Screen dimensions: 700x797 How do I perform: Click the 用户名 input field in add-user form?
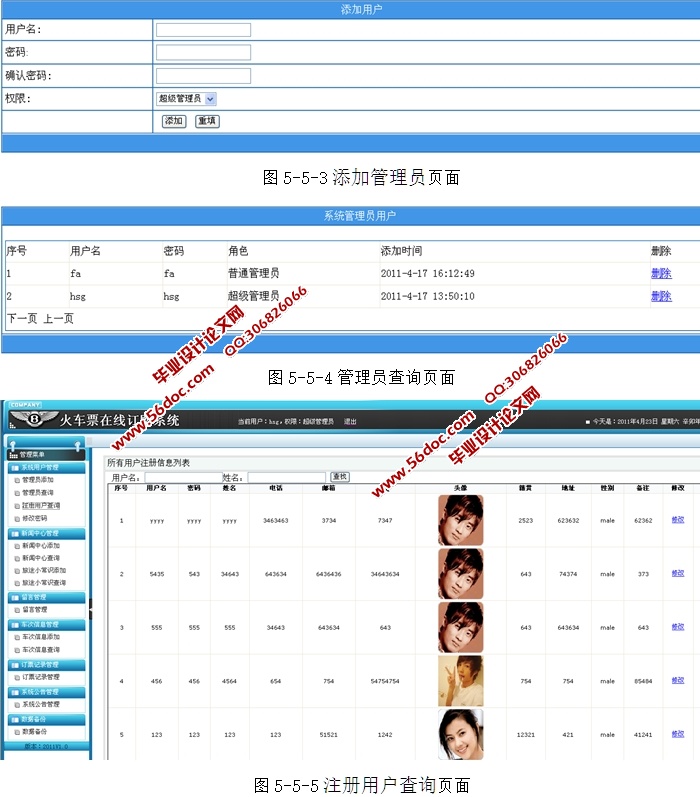203,30
